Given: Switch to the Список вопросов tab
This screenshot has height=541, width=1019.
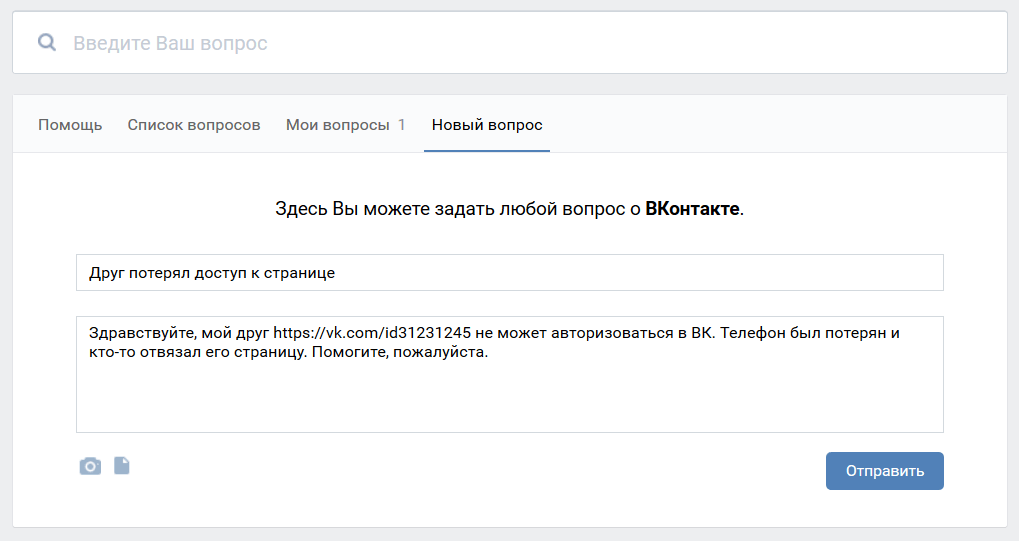Looking at the screenshot, I should [x=194, y=125].
